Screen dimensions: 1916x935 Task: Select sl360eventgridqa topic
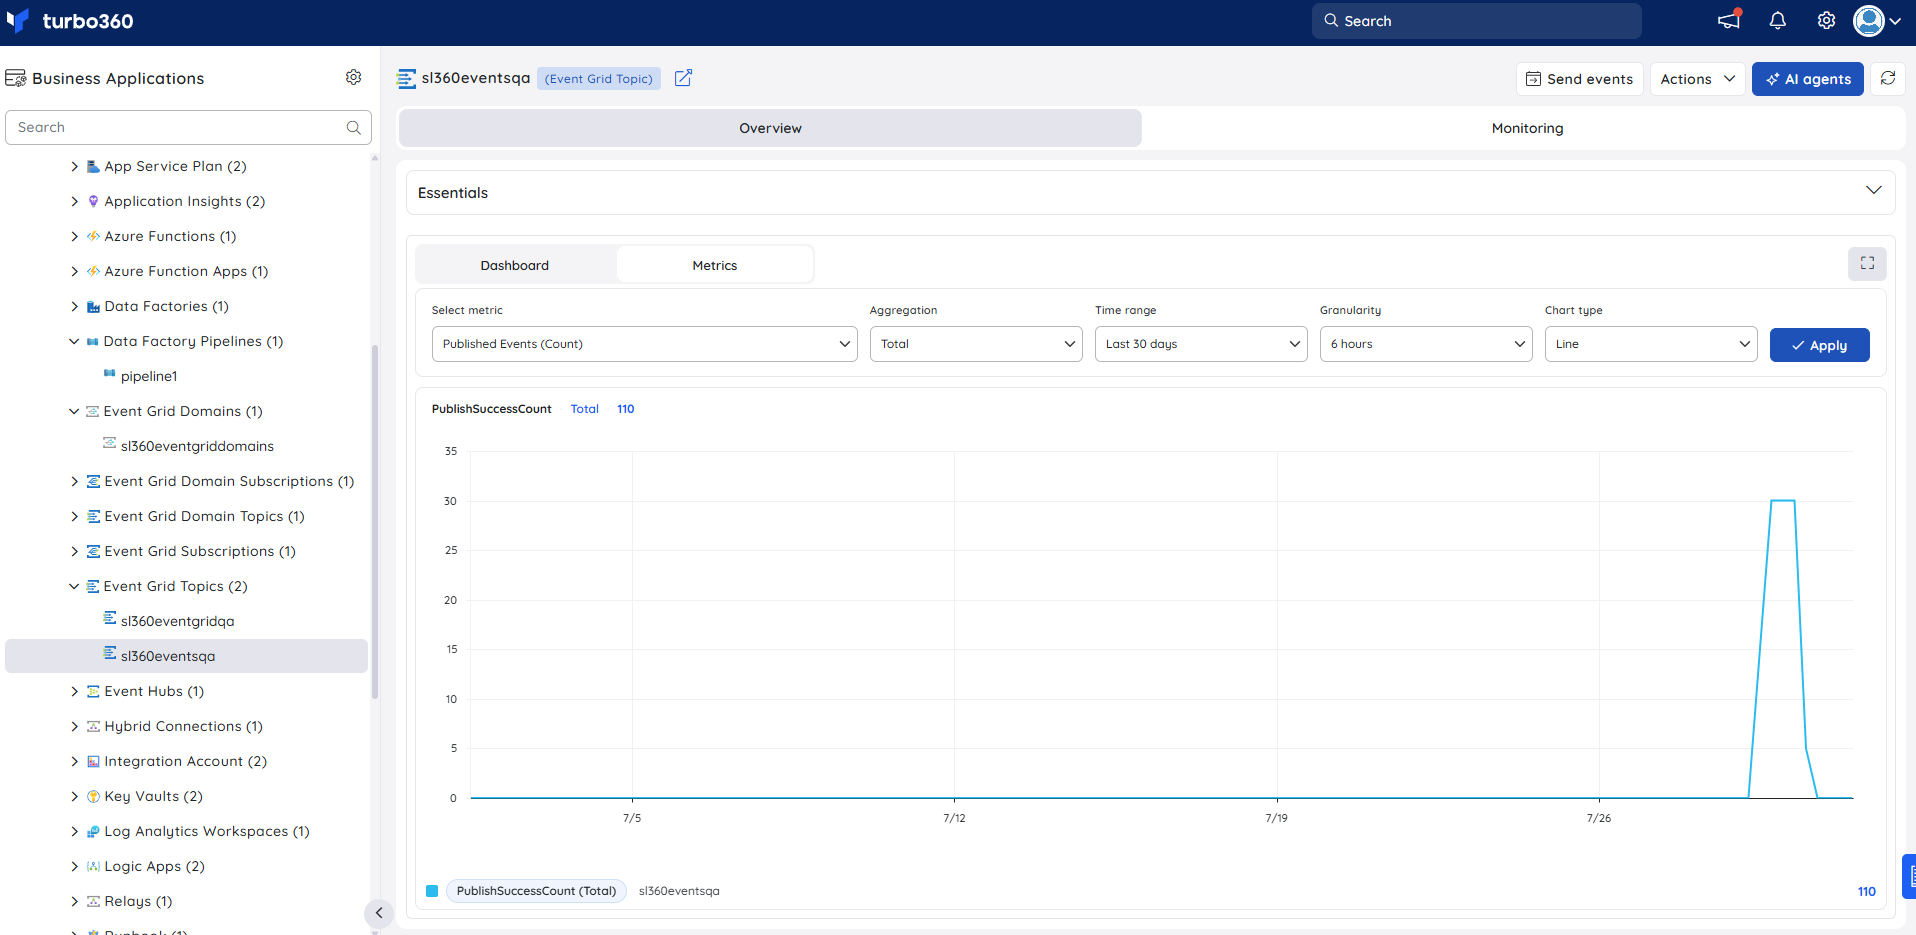[177, 622]
